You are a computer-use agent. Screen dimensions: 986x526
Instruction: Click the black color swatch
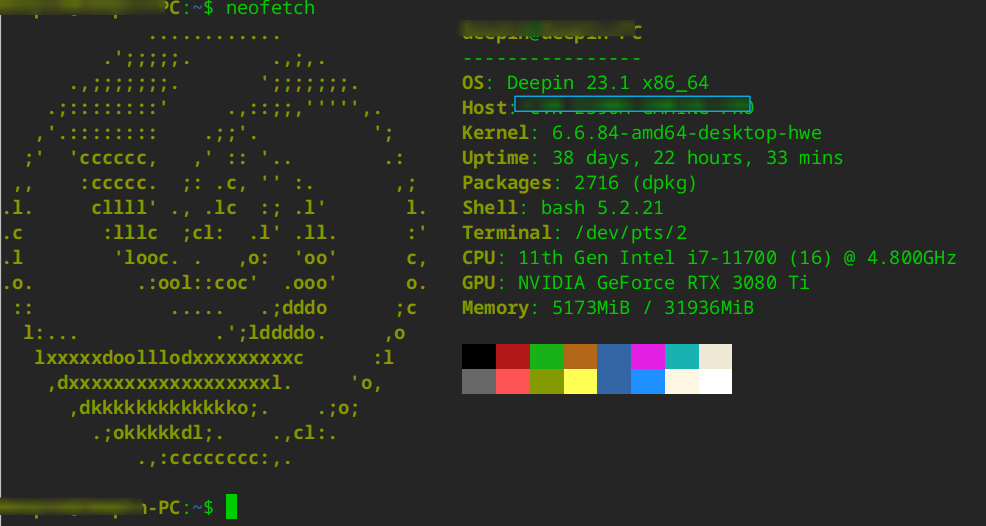coord(479,356)
